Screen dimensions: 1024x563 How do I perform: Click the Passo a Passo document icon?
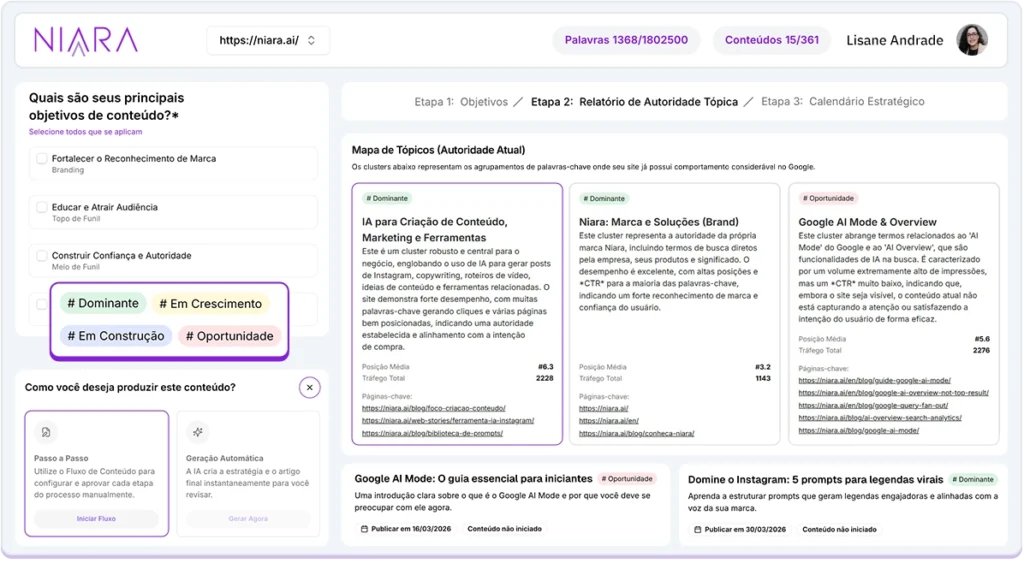pyautogui.click(x=45, y=432)
